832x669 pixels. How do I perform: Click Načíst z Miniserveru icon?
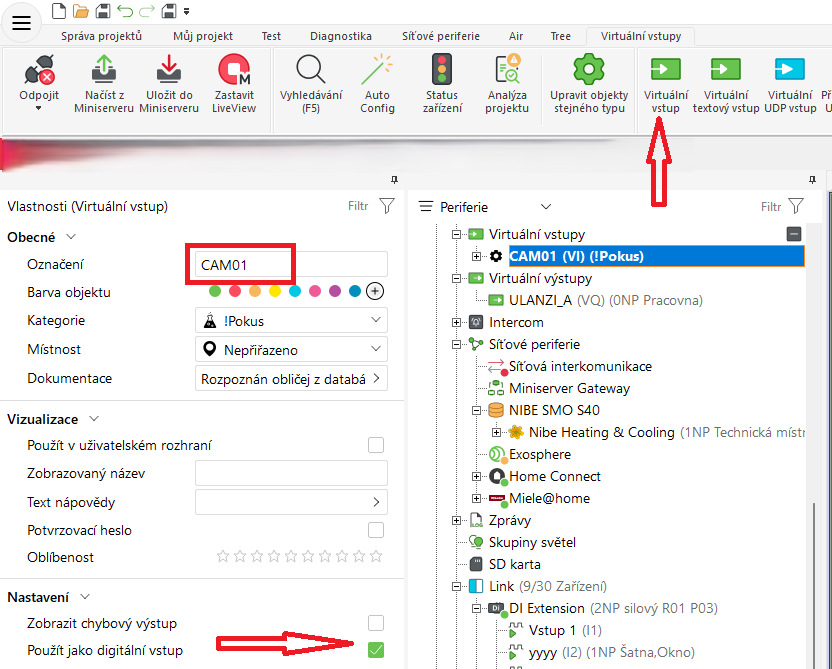click(x=103, y=73)
